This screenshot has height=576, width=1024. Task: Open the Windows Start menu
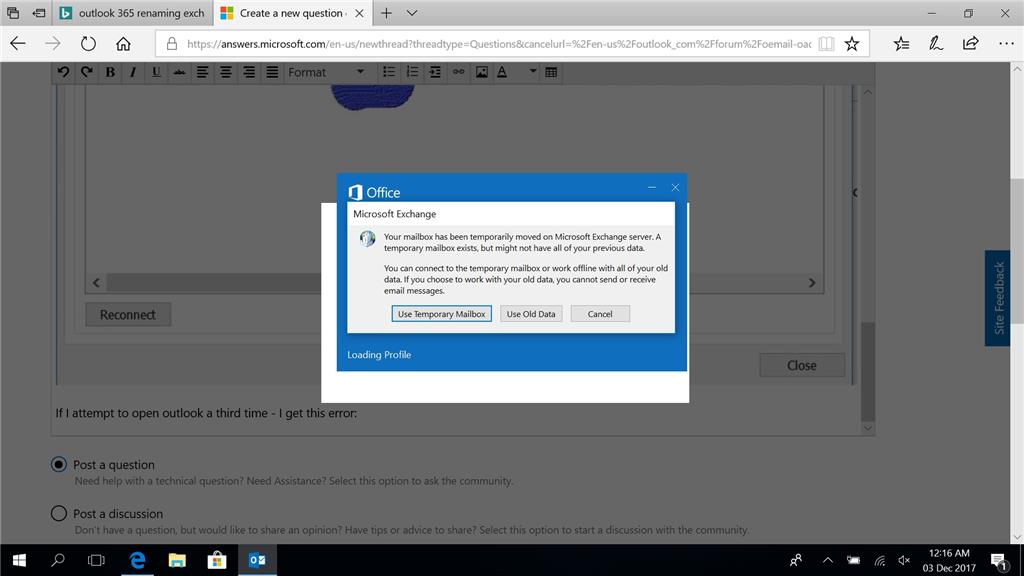pos(19,560)
